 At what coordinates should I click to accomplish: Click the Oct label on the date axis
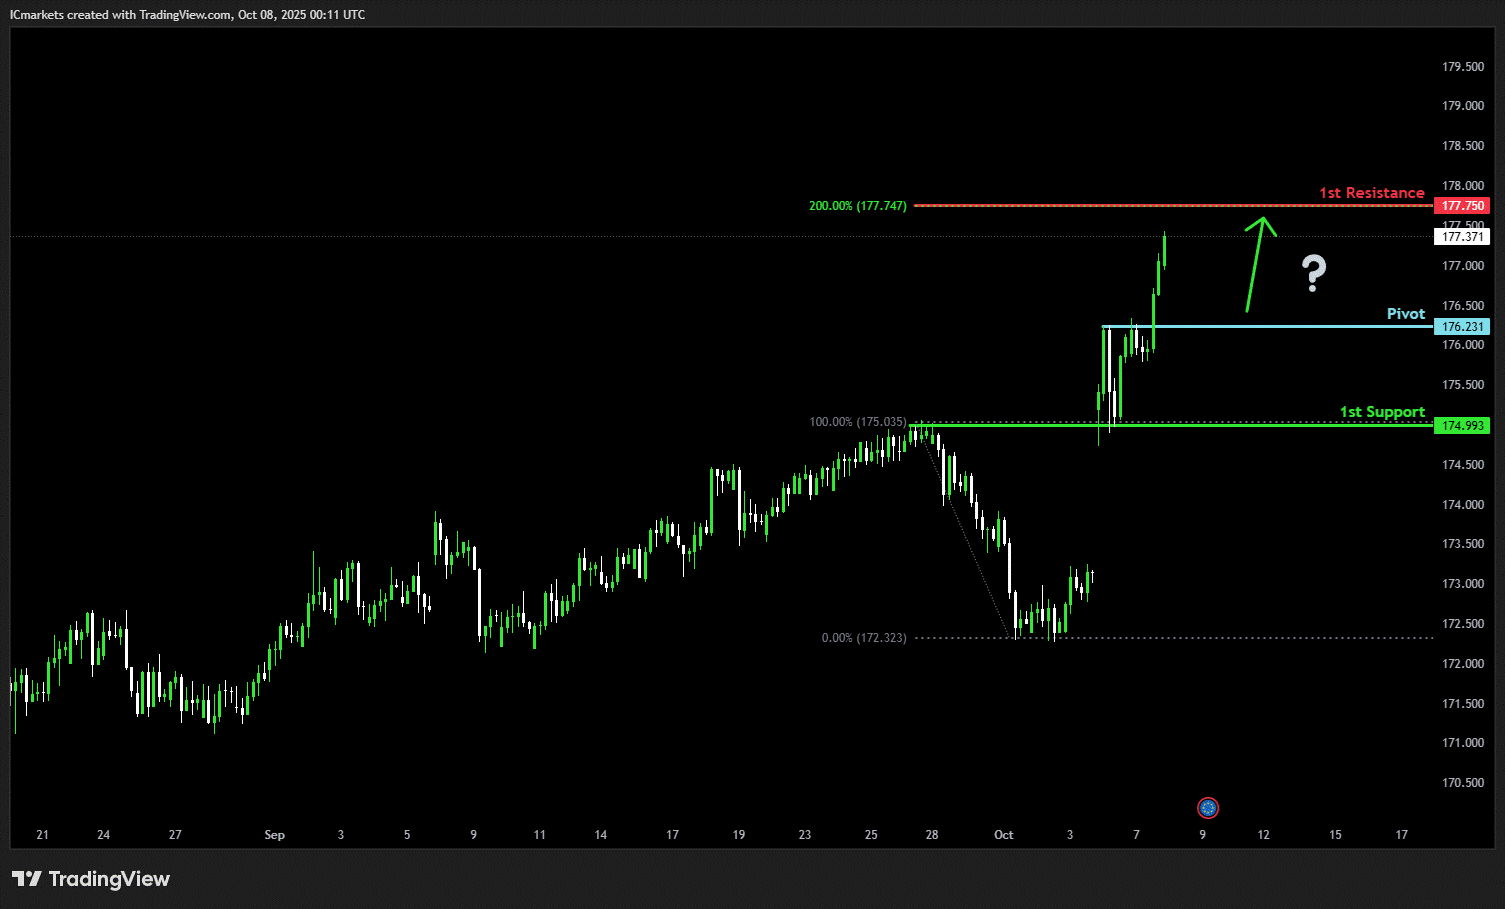pos(1003,835)
